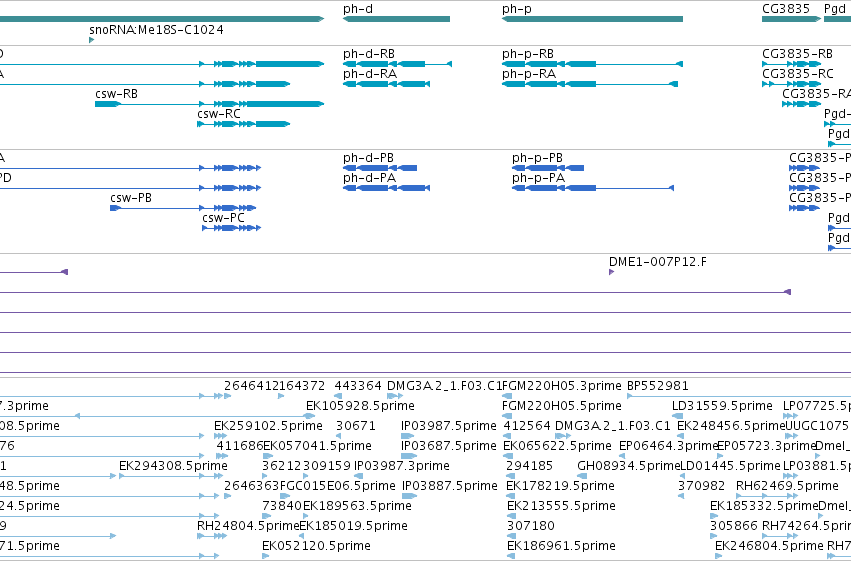The width and height of the screenshot is (851, 561).
Task: Select the EK189563.5prime EST
Action: (x=307, y=516)
